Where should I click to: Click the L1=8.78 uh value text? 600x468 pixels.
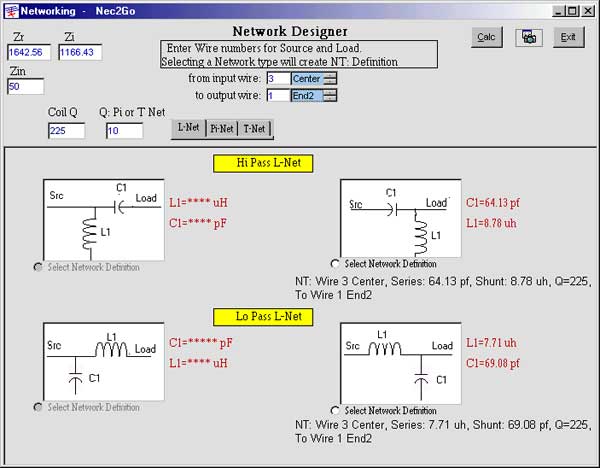click(x=491, y=223)
